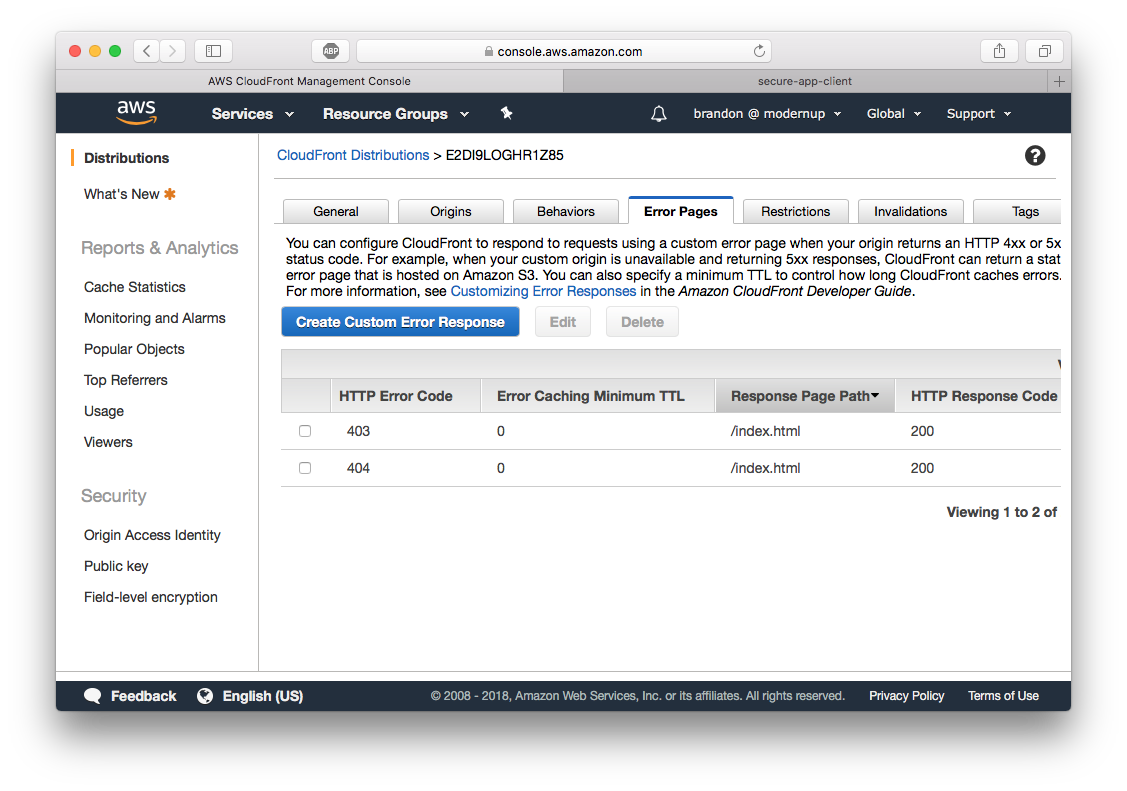Toggle the Safari sidebar icon
This screenshot has height=791, width=1127.
tap(213, 51)
